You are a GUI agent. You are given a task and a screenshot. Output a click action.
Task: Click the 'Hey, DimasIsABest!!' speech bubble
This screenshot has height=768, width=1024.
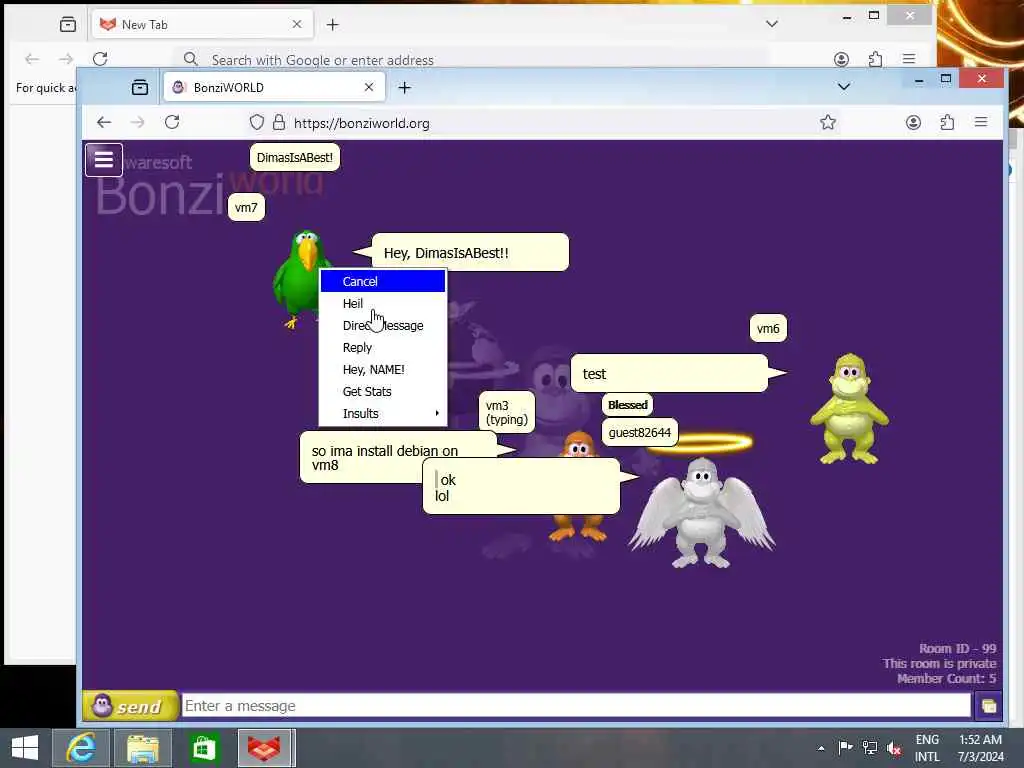470,253
